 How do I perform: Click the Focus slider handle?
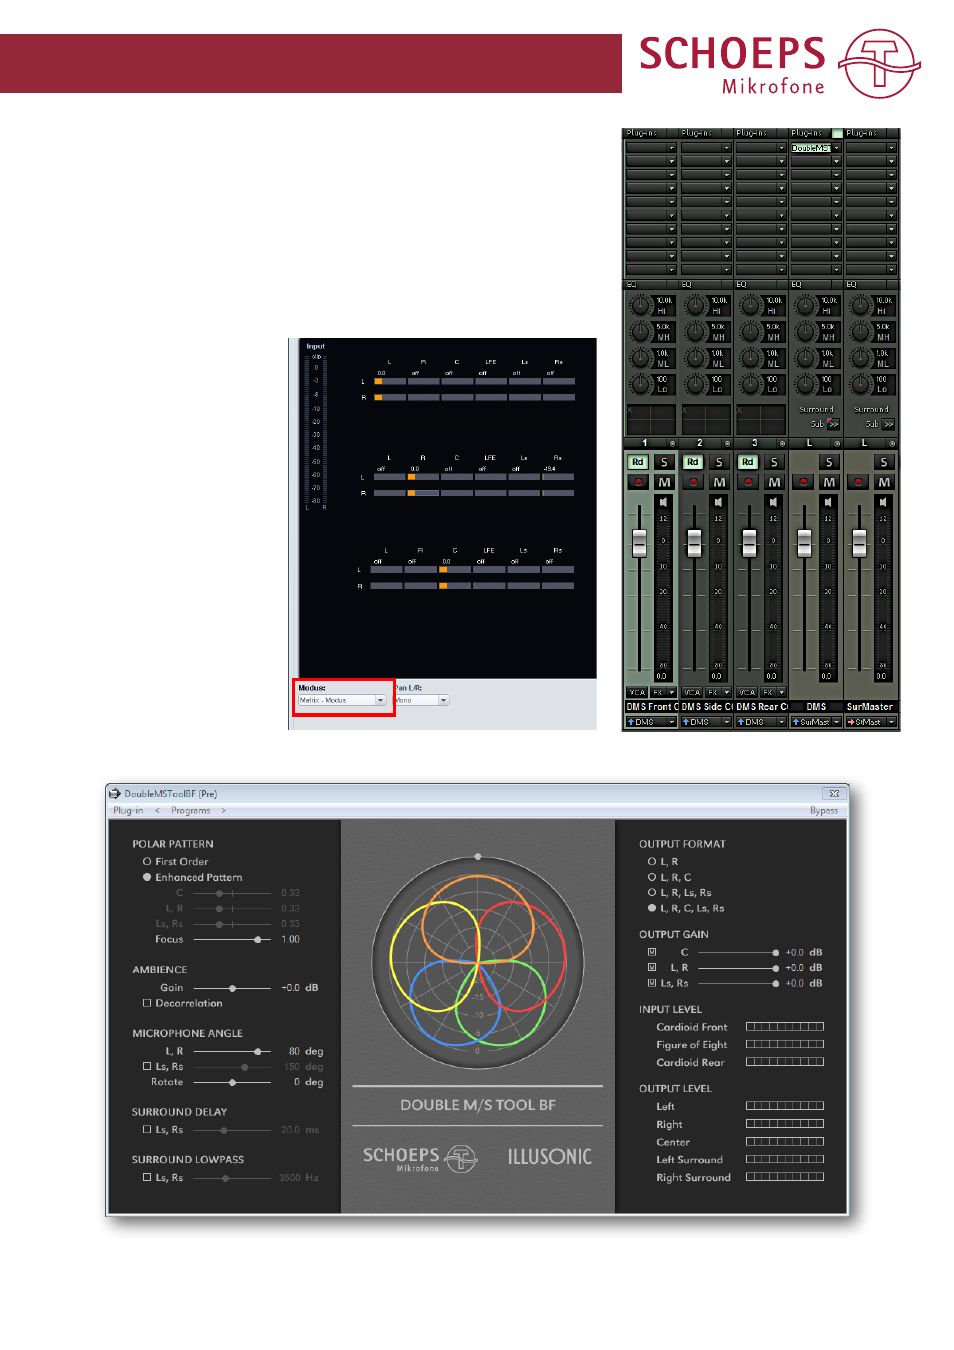click(258, 940)
